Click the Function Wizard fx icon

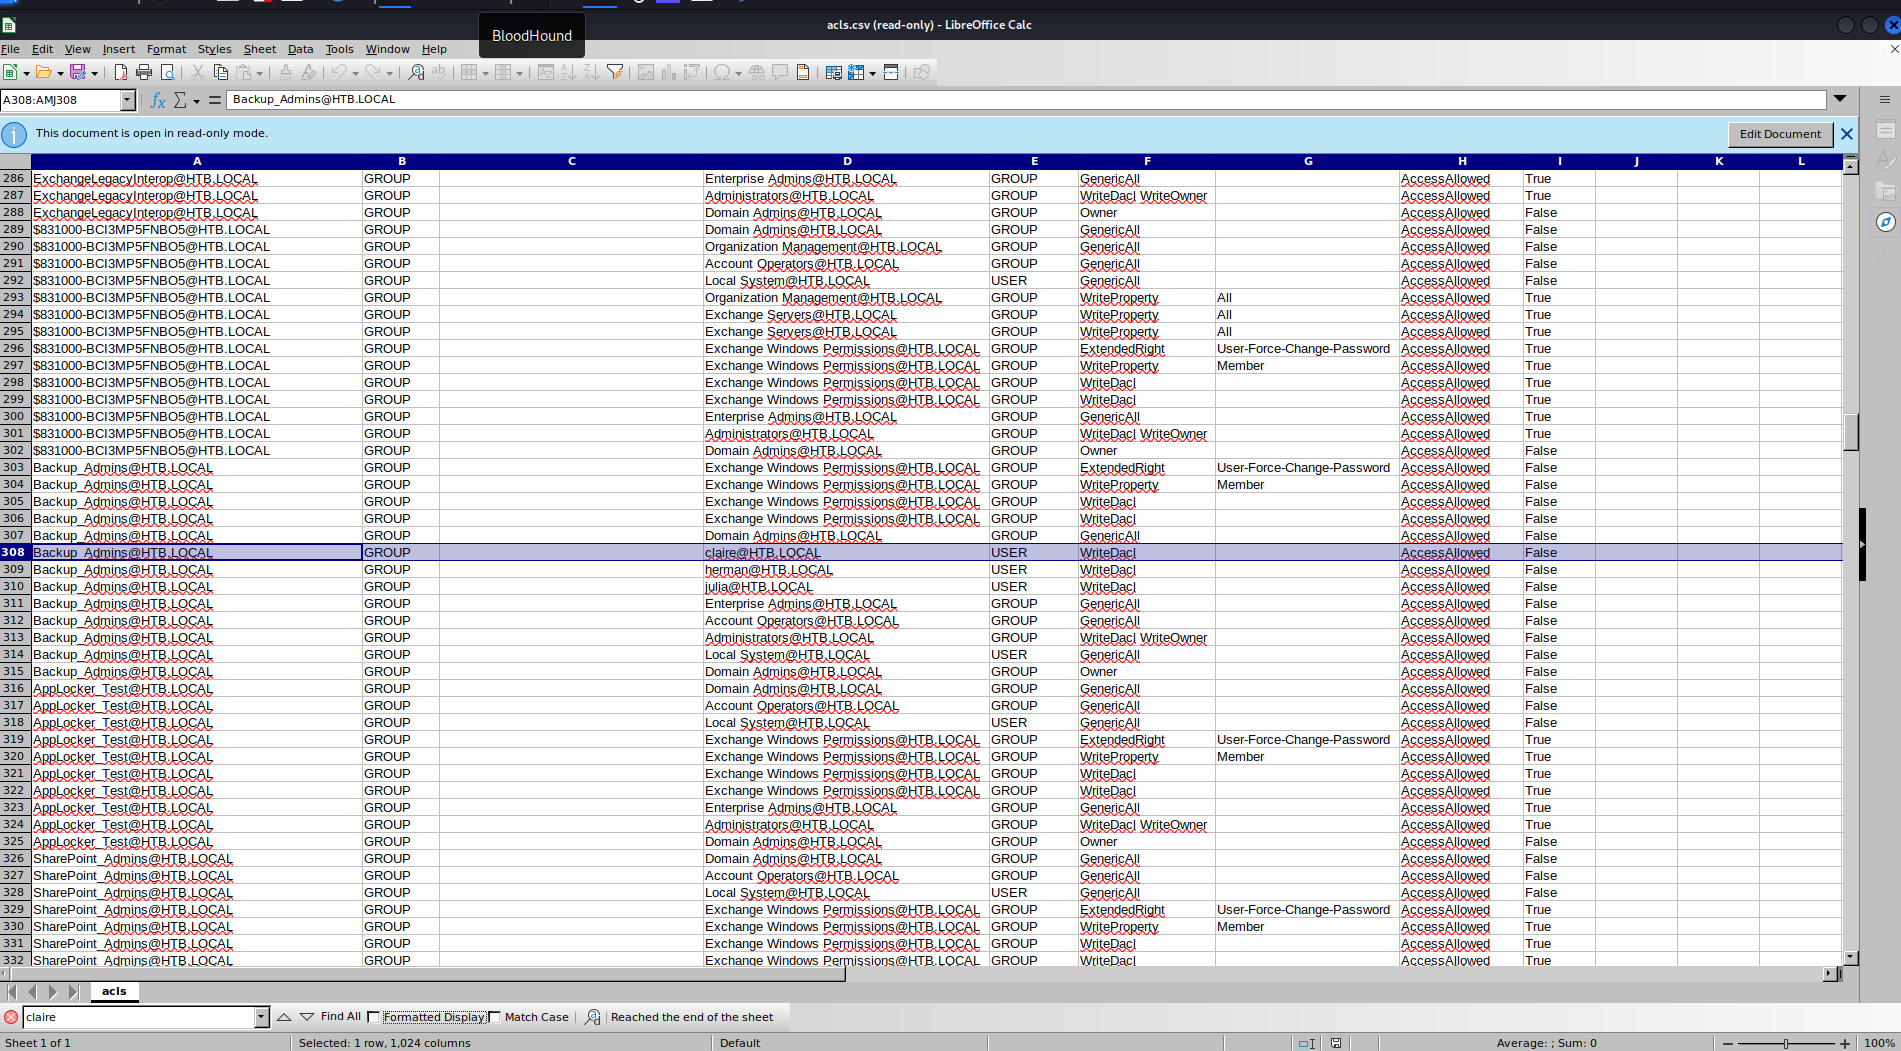tap(157, 100)
